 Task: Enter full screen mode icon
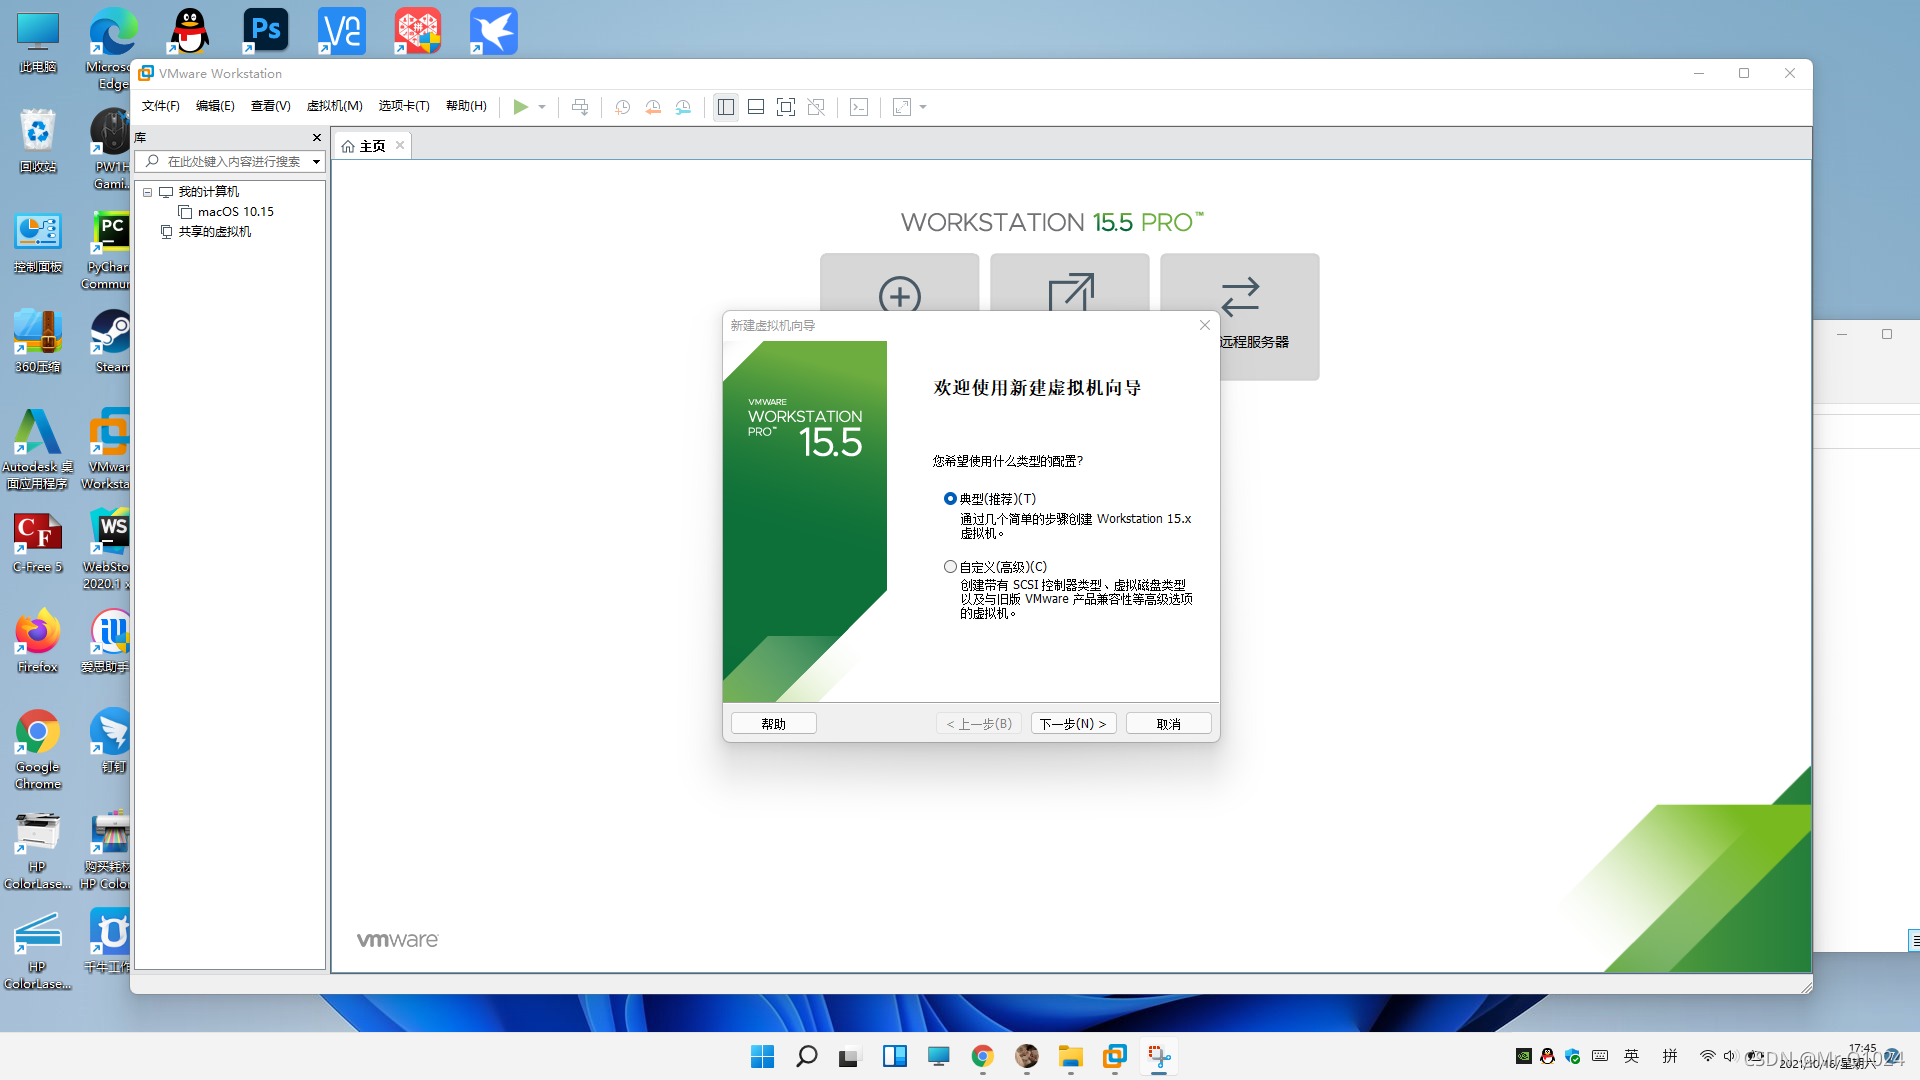(x=786, y=107)
